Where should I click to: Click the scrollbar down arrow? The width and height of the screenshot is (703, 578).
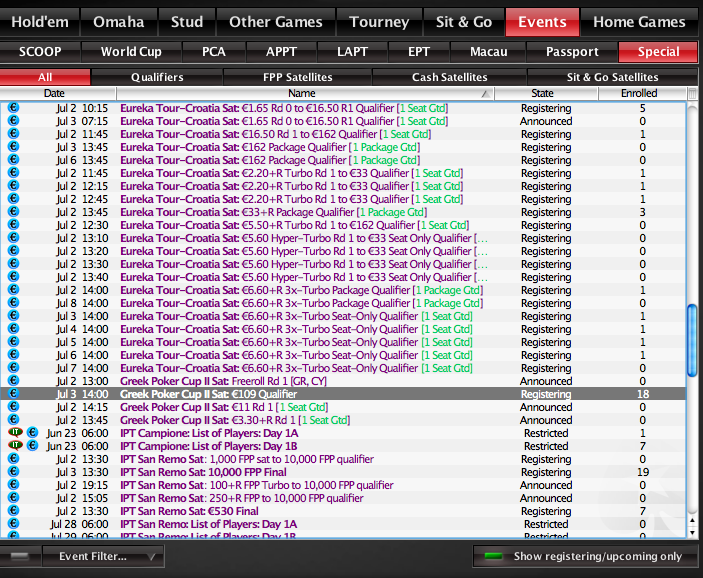point(692,533)
